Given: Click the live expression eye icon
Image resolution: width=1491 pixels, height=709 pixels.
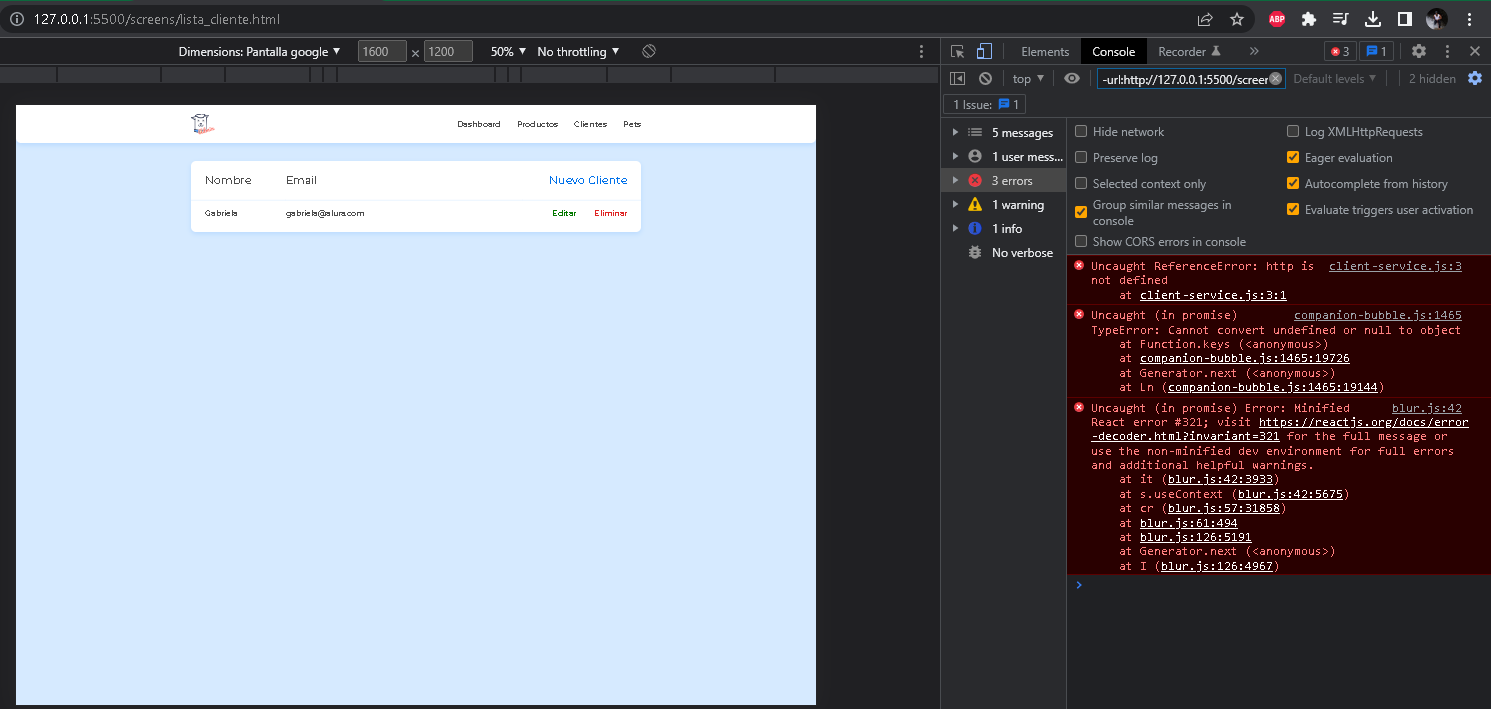Looking at the screenshot, I should point(1072,78).
